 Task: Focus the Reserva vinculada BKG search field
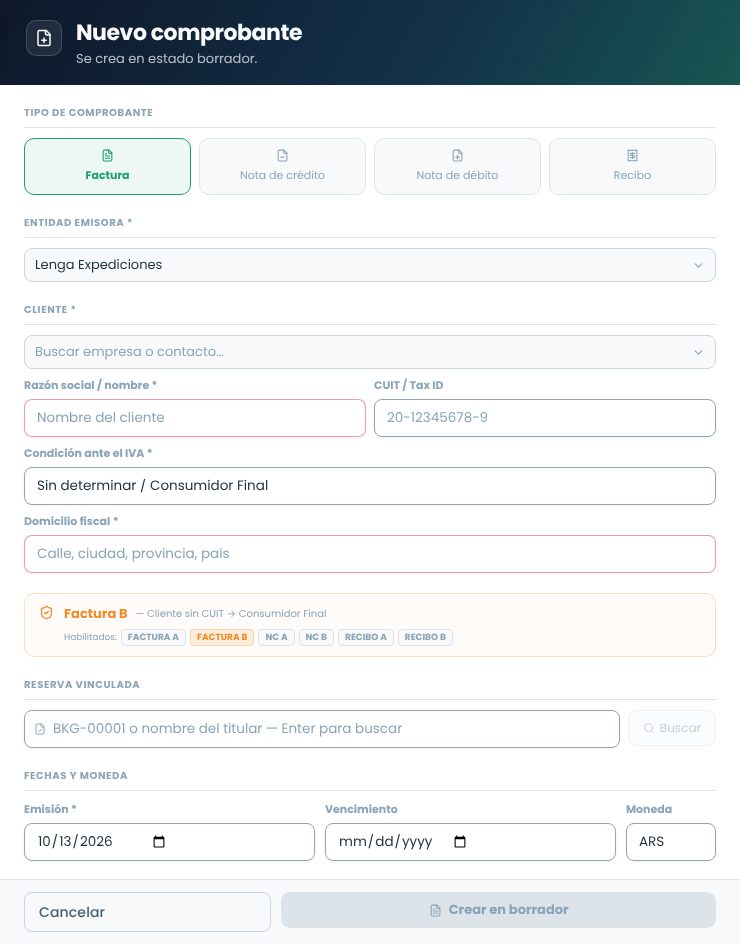322,729
